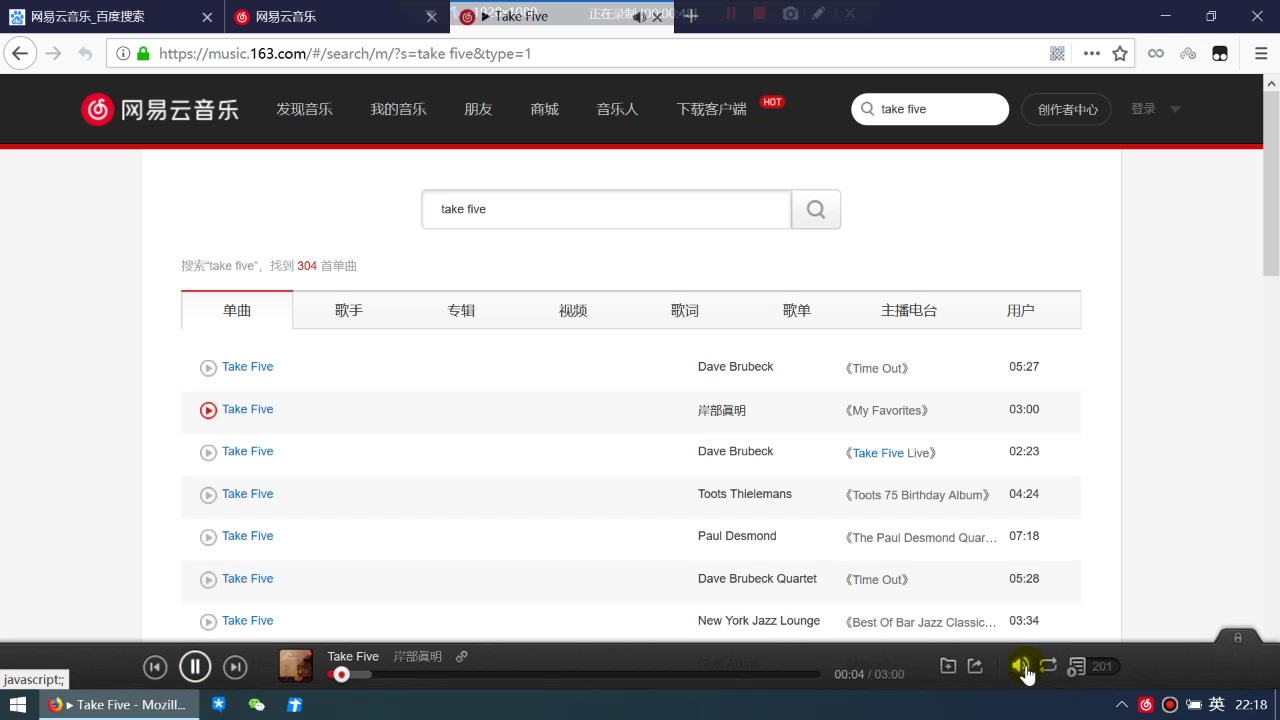Switch to the 主播电台 tab
1280x720 pixels.
pyautogui.click(x=909, y=310)
